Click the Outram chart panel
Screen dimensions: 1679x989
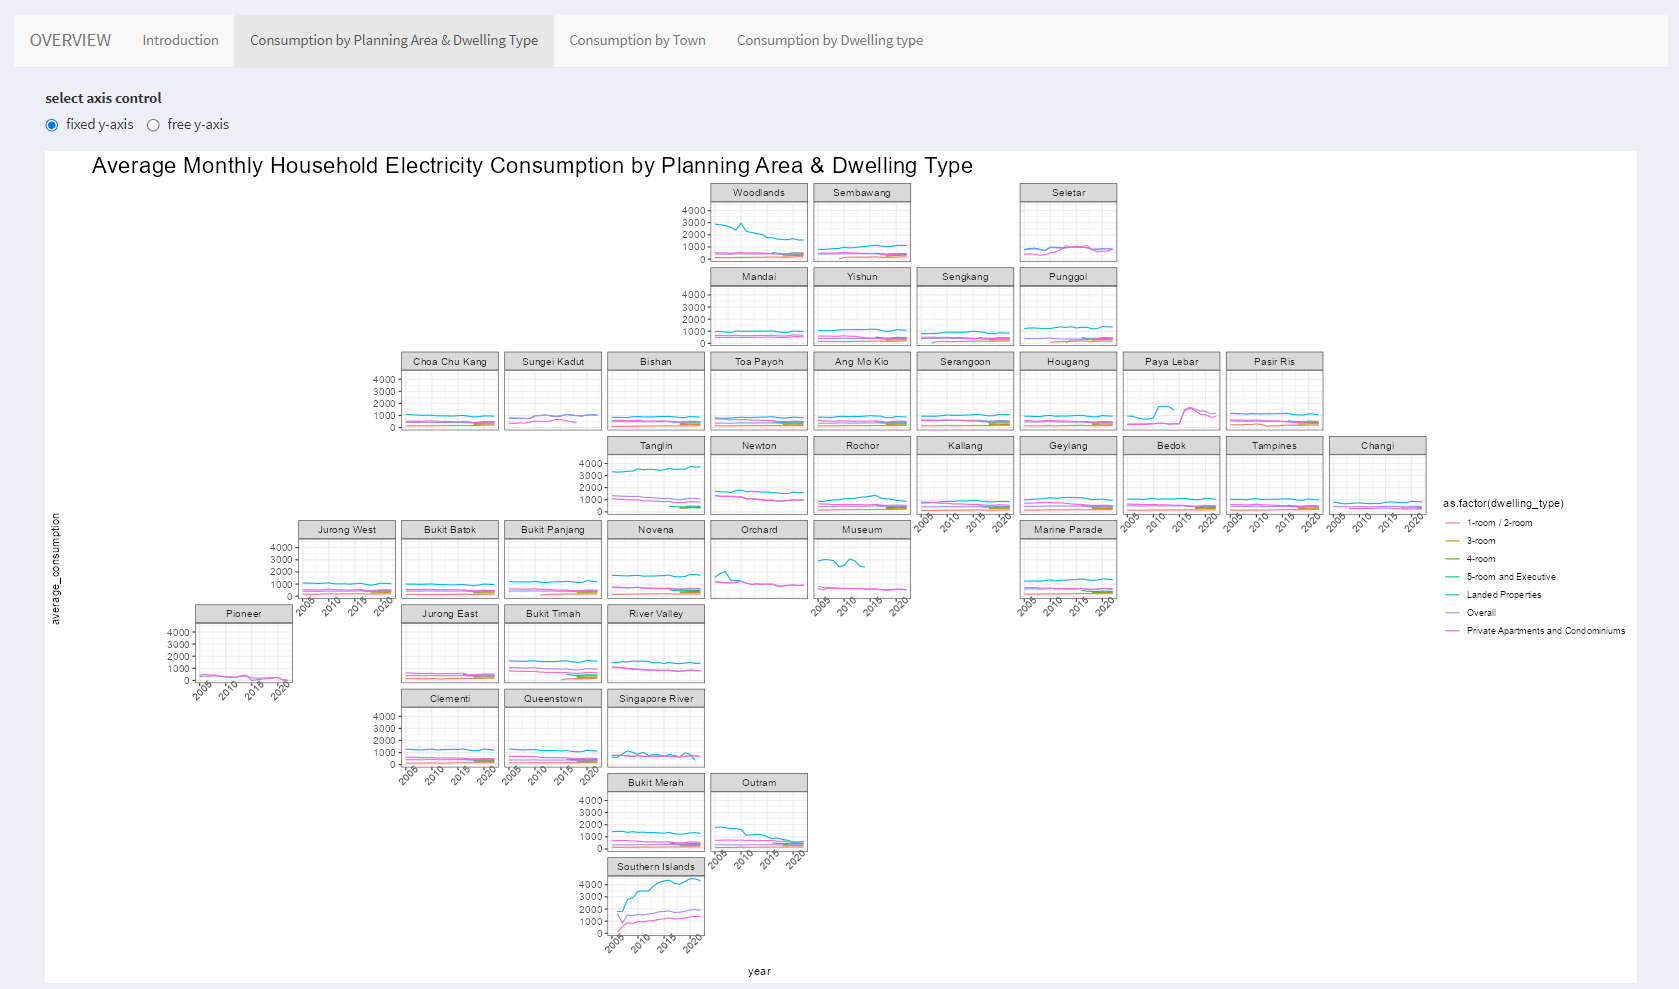click(x=759, y=821)
